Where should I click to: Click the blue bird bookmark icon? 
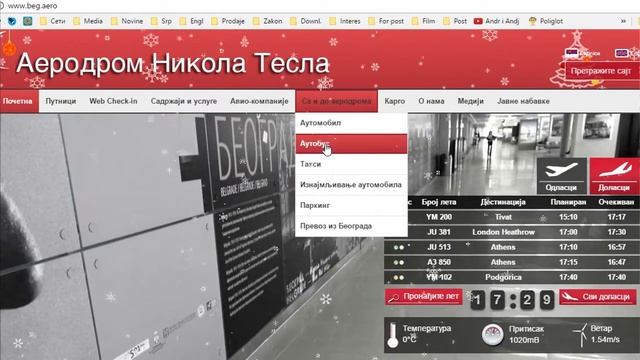pos(12,21)
